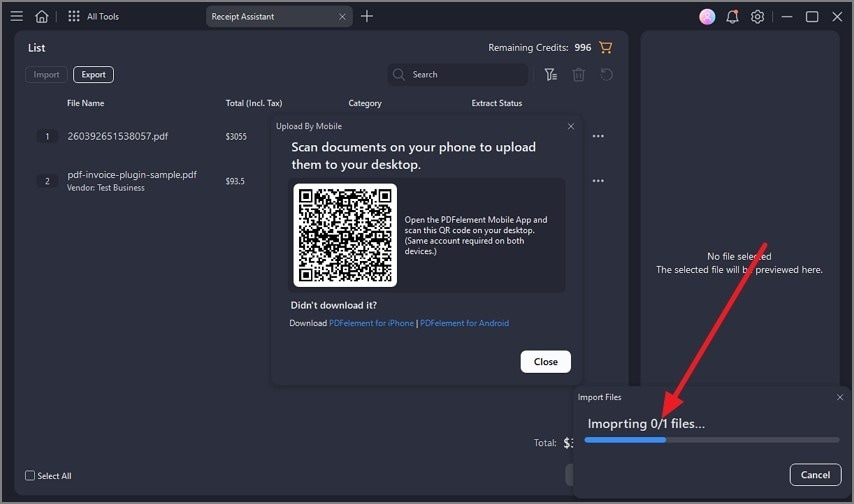
Task: Open PDFelement for Android link
Action: pyautogui.click(x=465, y=323)
